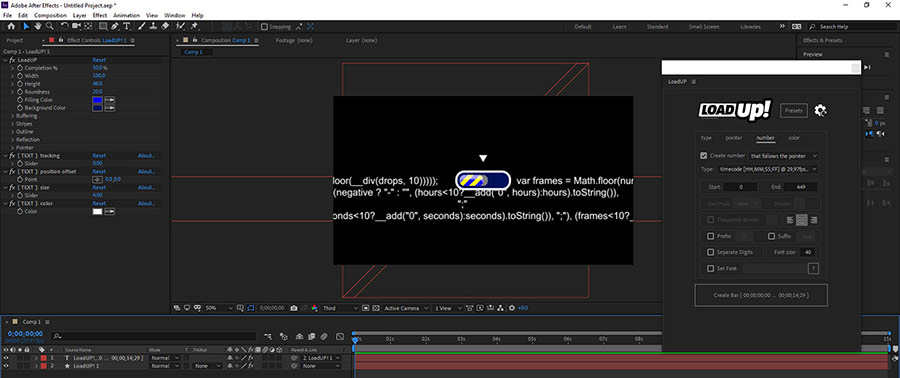Choose center text alignment in LoadUP
This screenshot has height=378, width=900.
coord(802,220)
